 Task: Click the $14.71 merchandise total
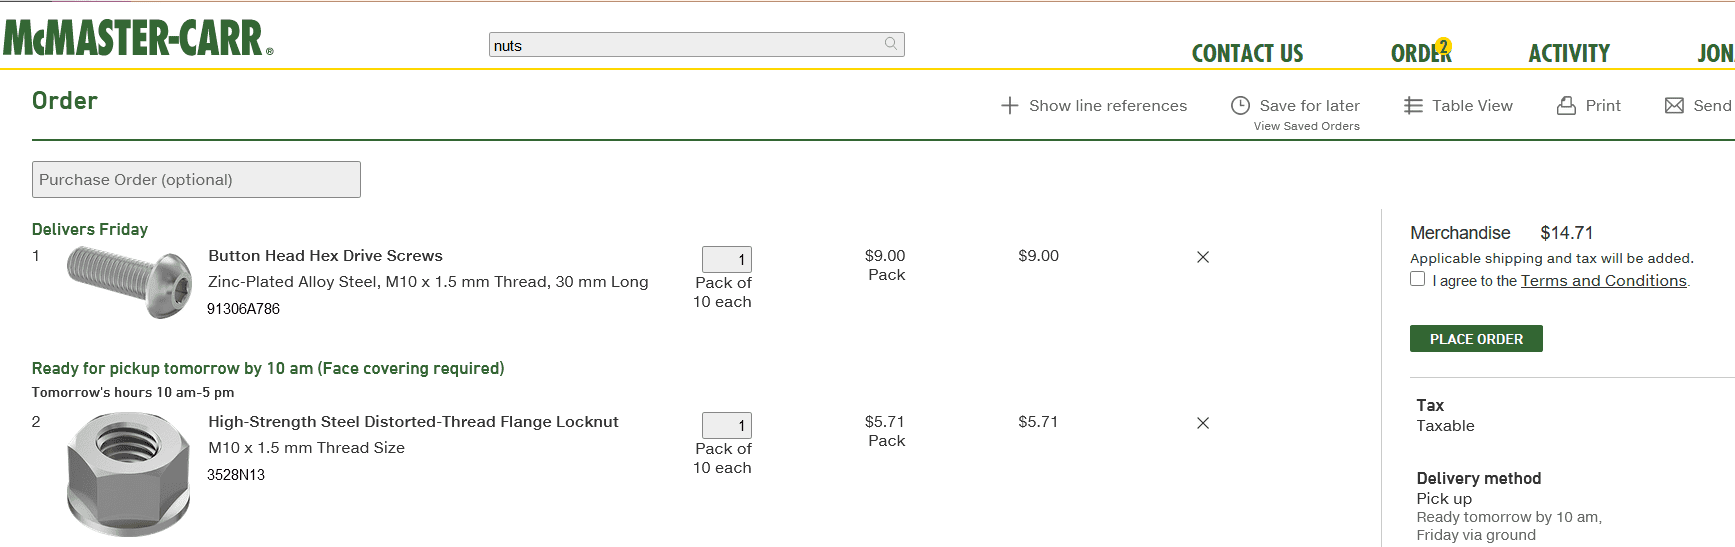point(1567,233)
